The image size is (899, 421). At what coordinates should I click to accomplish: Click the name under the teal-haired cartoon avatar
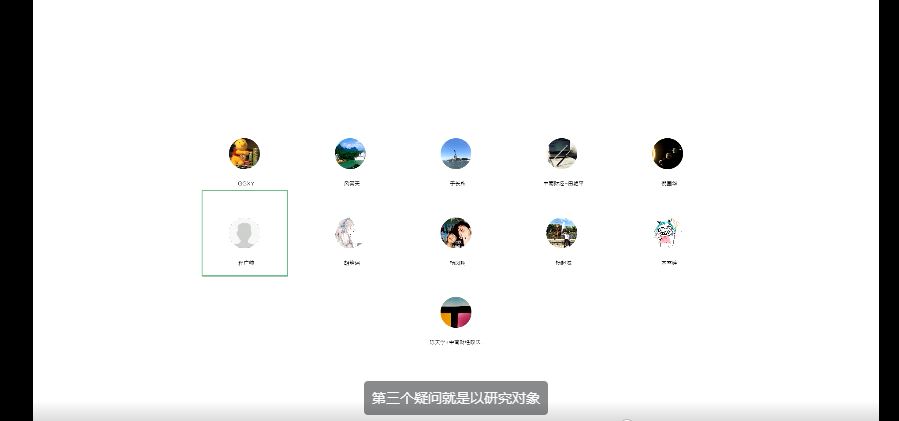(668, 262)
